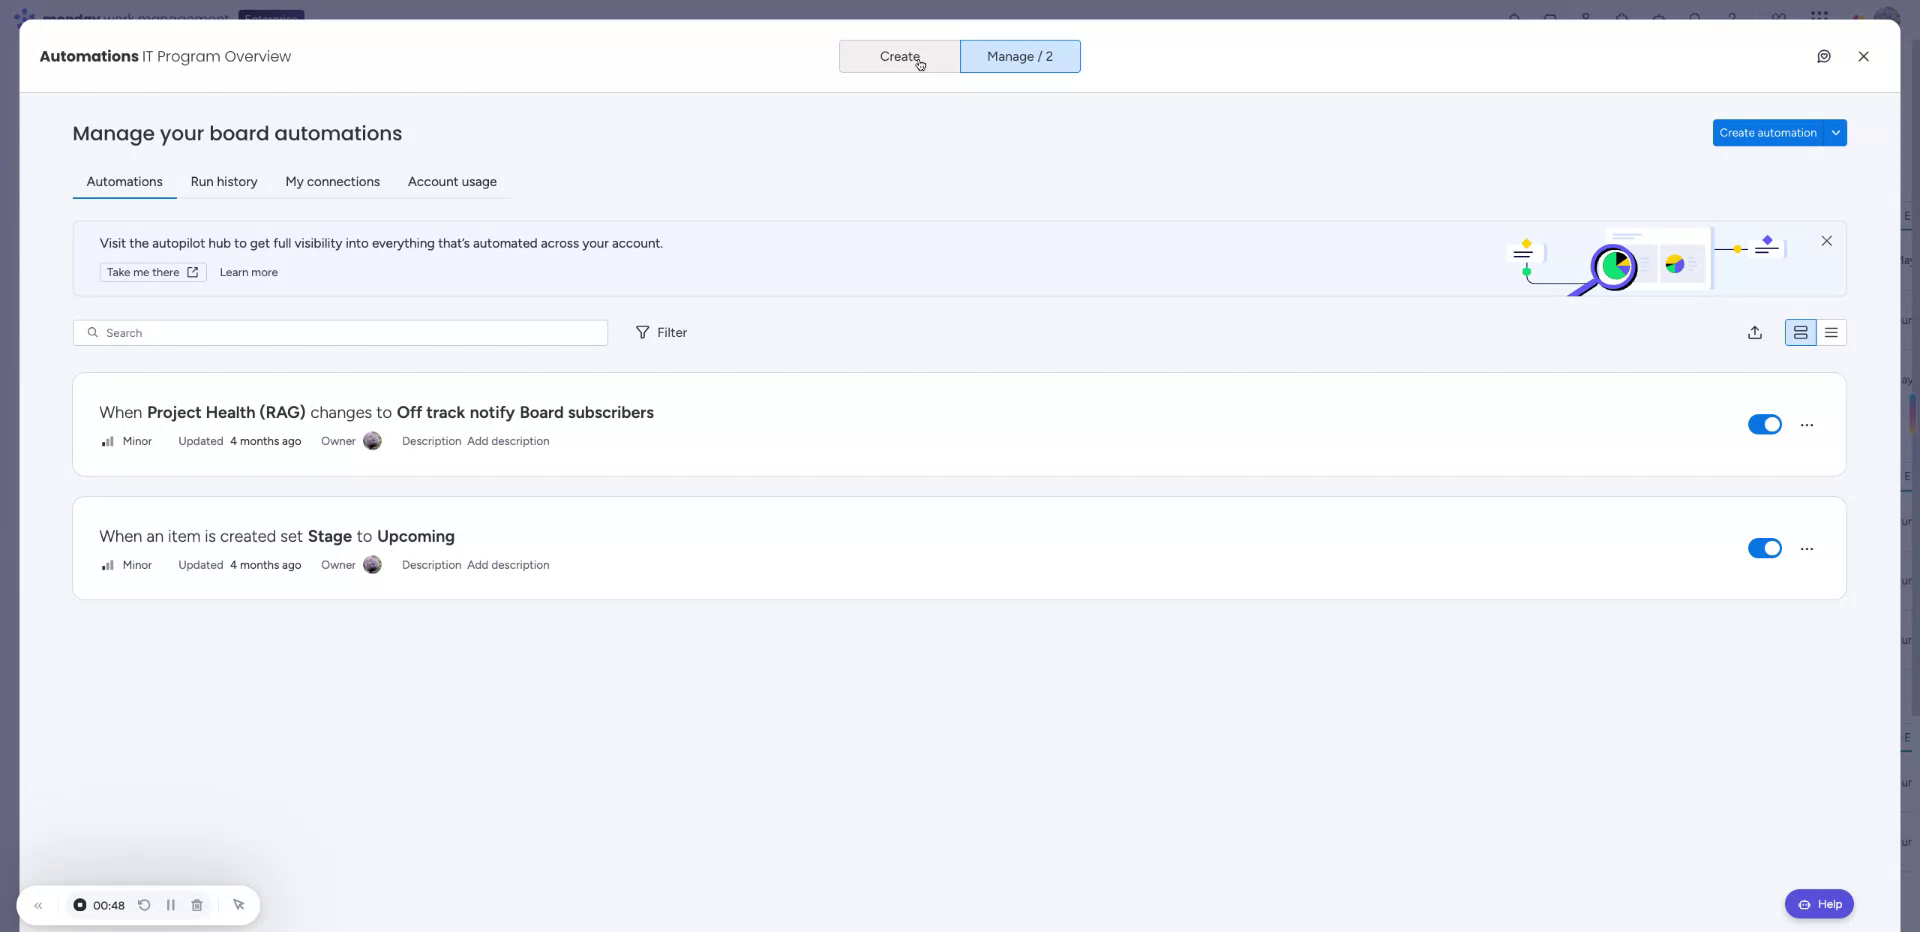Click the export automations icon
1920x932 pixels.
click(x=1755, y=332)
